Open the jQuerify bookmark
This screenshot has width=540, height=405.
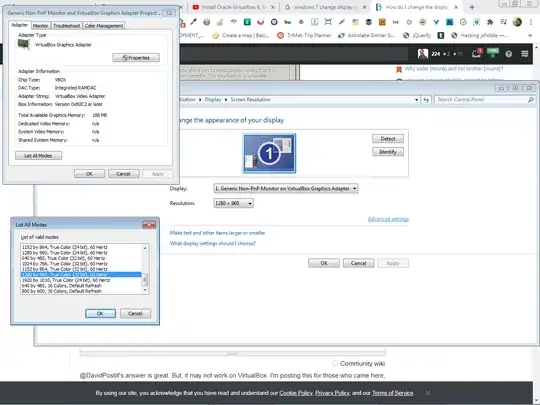(x=417, y=35)
